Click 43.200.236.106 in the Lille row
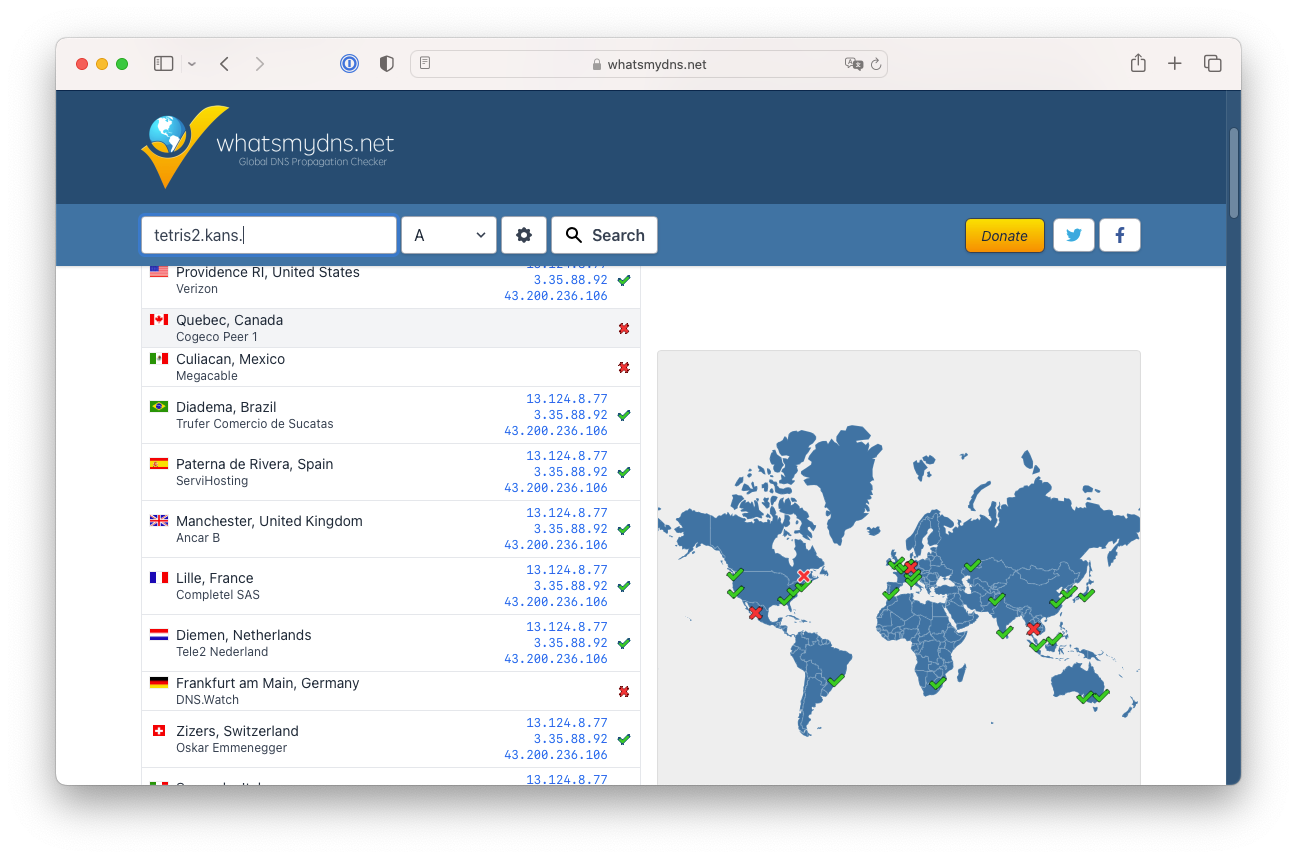 pos(556,602)
